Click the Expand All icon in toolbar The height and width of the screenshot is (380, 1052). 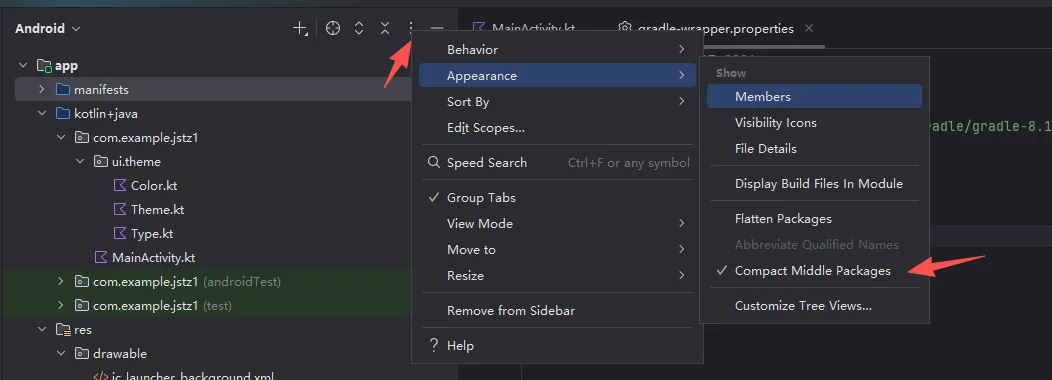point(359,28)
